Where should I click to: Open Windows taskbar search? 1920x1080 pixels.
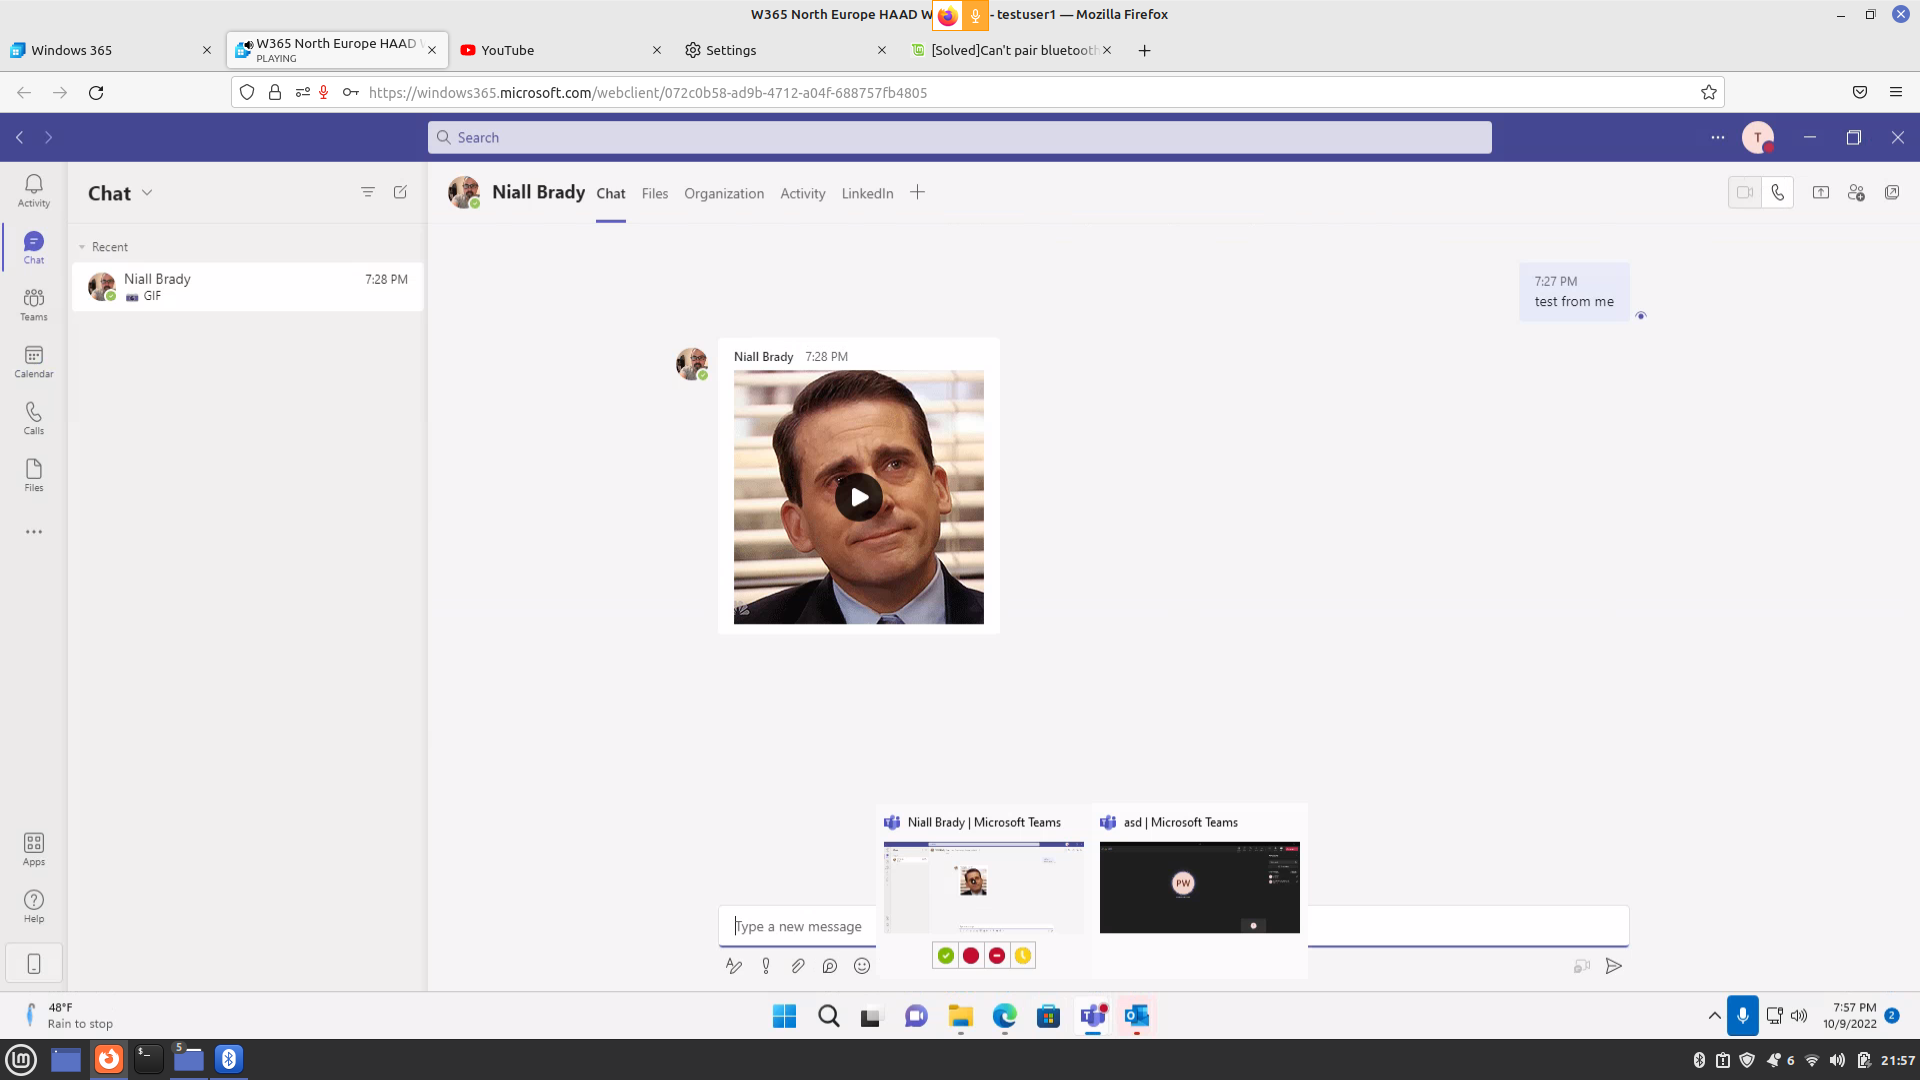coord(829,1016)
